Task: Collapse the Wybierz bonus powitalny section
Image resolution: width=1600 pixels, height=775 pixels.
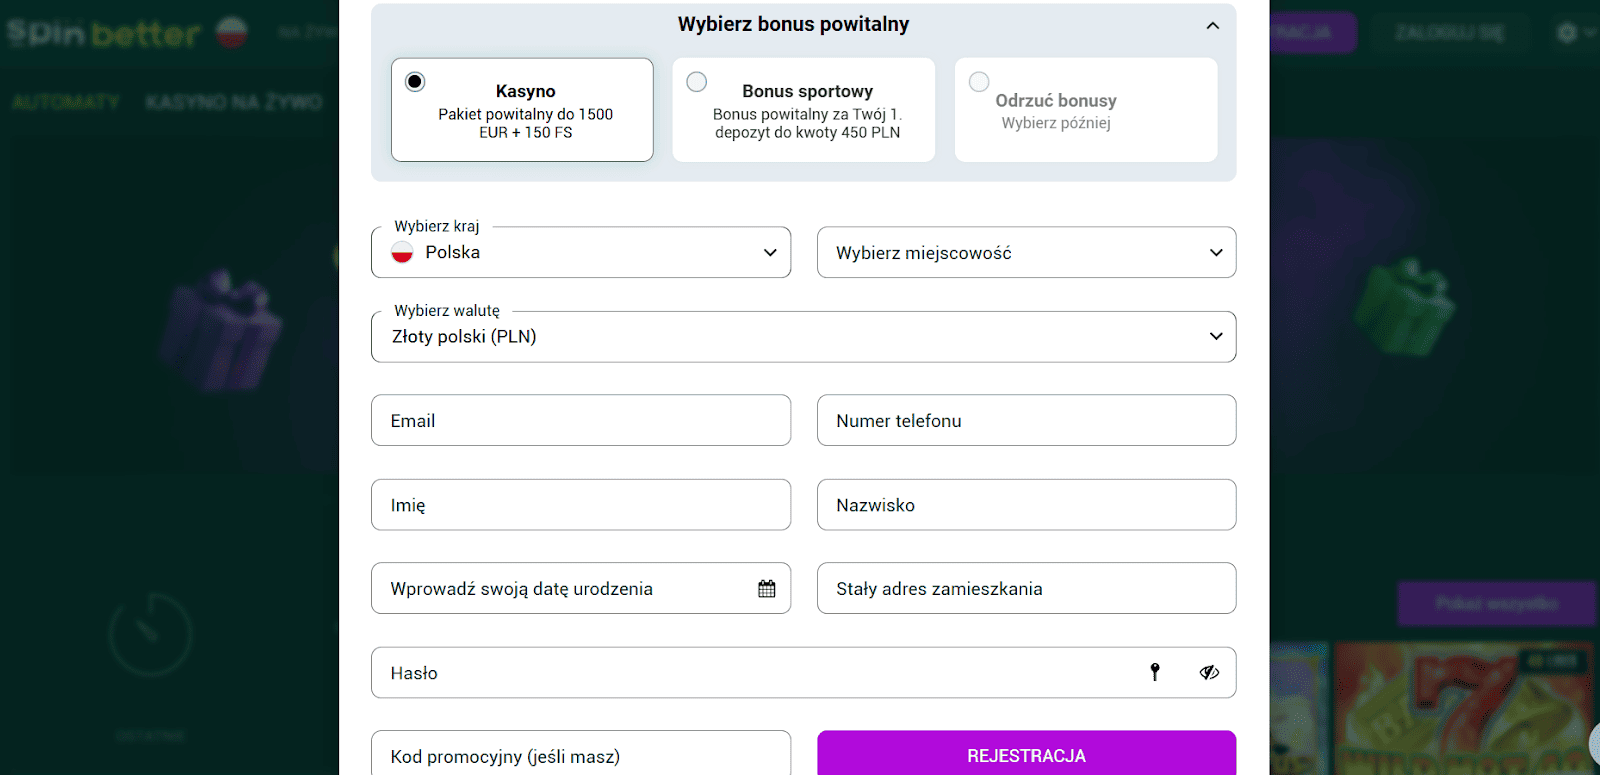Action: tap(1212, 25)
